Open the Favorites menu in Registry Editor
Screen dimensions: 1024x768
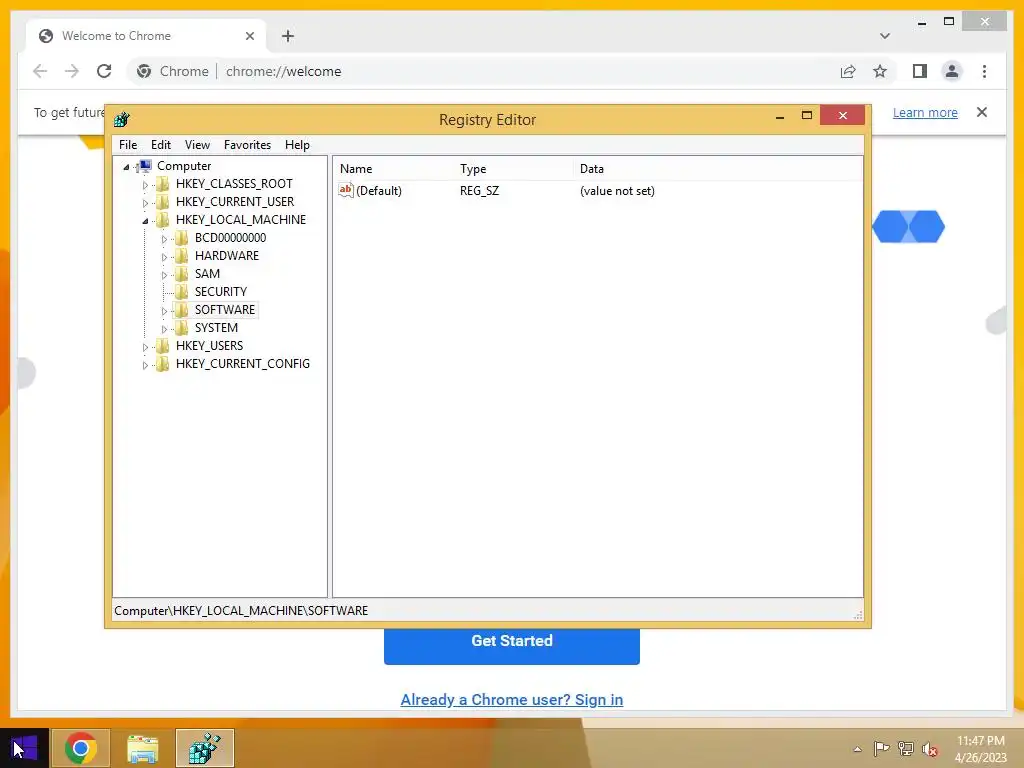[247, 145]
